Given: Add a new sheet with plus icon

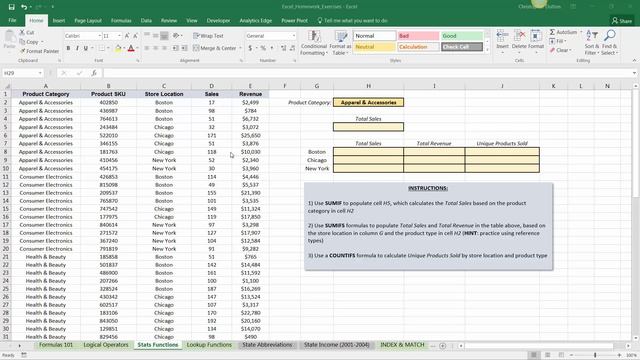Looking at the screenshot, I should click(442, 346).
